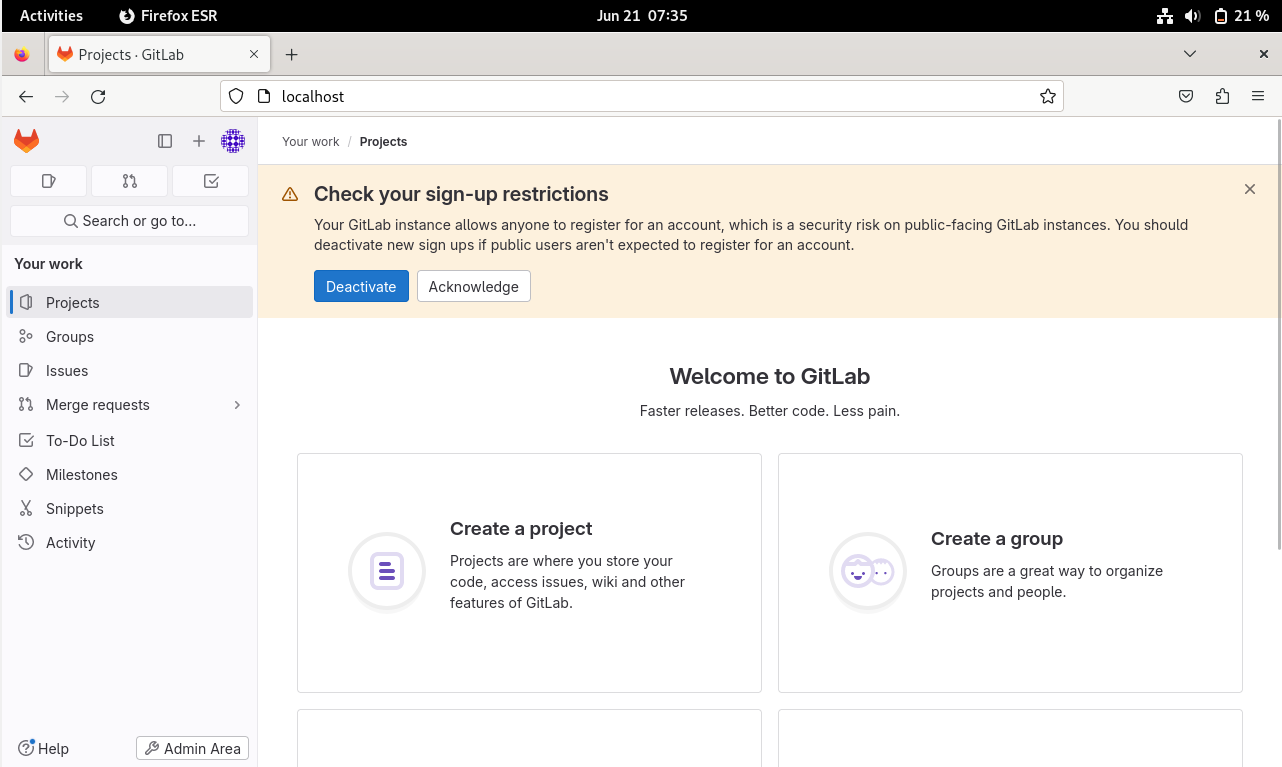Click the Snippets scissors icon
The height and width of the screenshot is (767, 1282).
(x=26, y=508)
